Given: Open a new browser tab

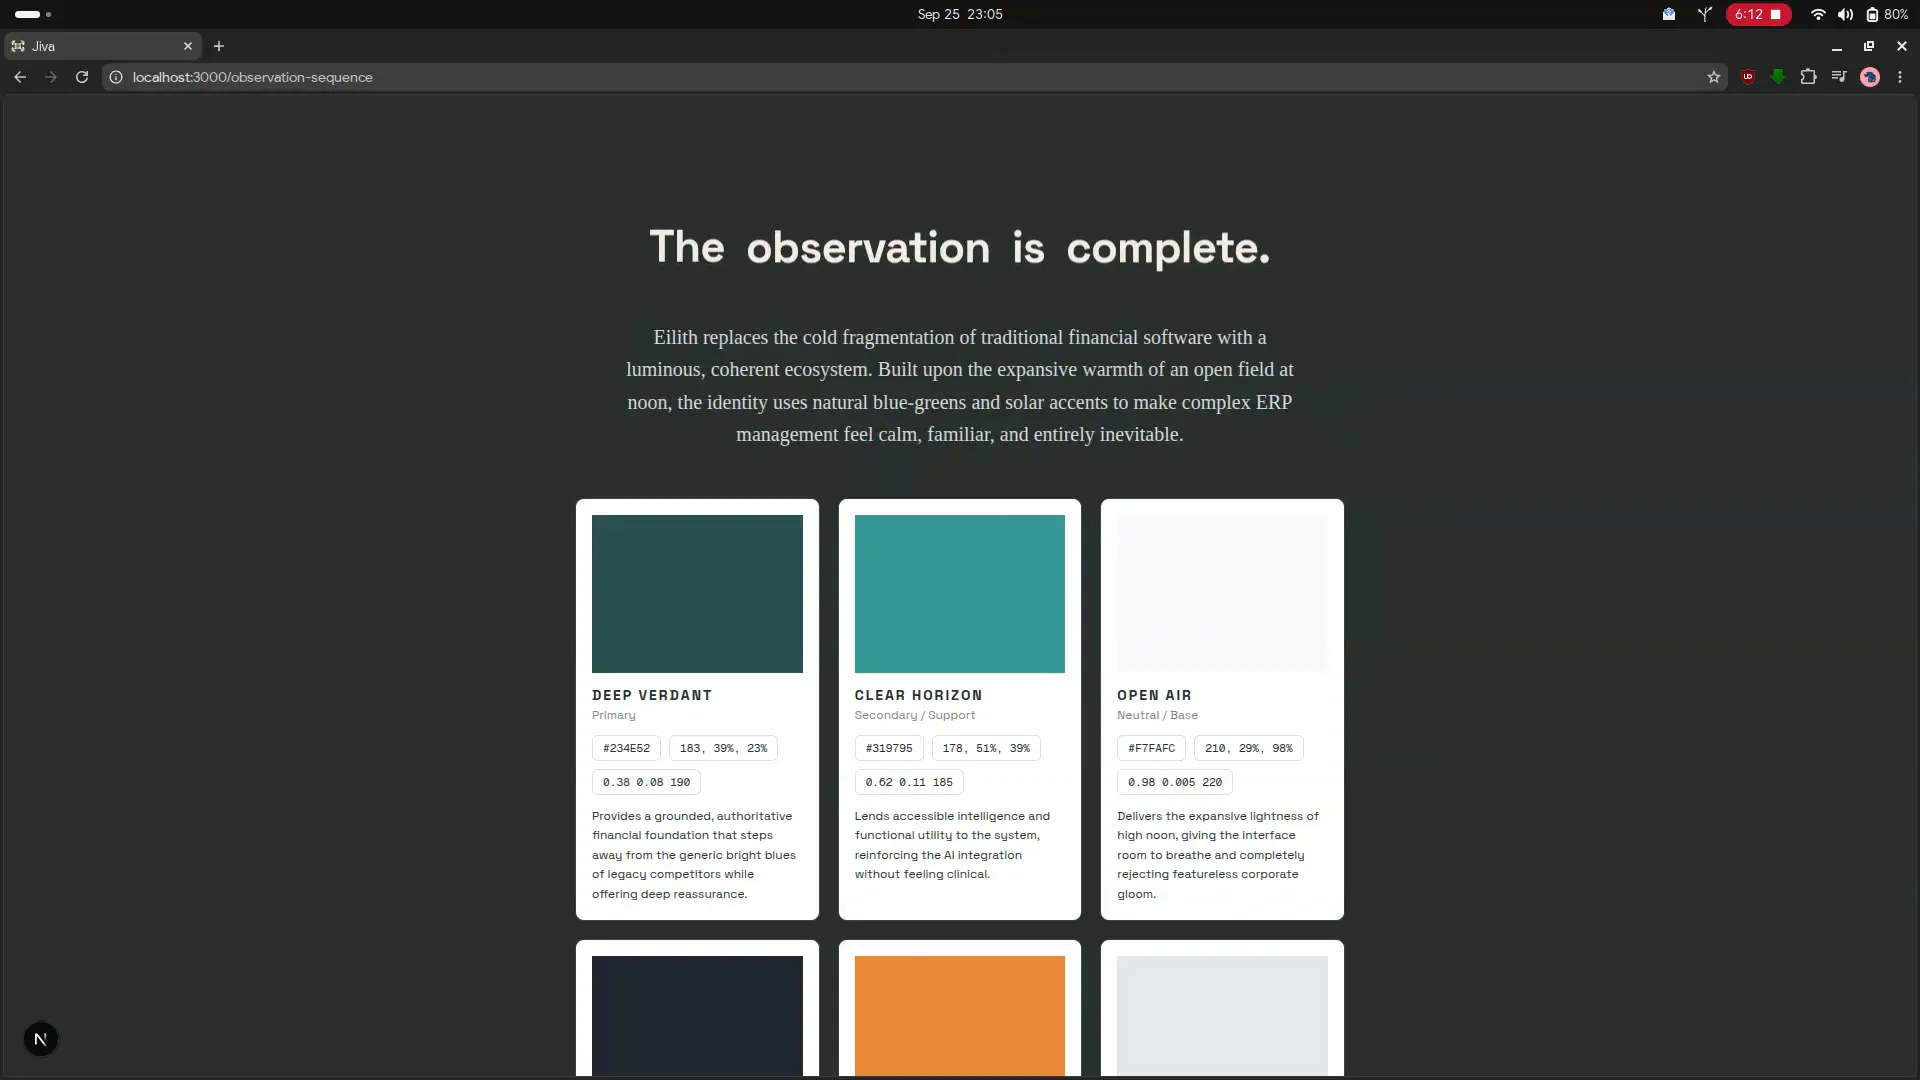Looking at the screenshot, I should pos(219,46).
